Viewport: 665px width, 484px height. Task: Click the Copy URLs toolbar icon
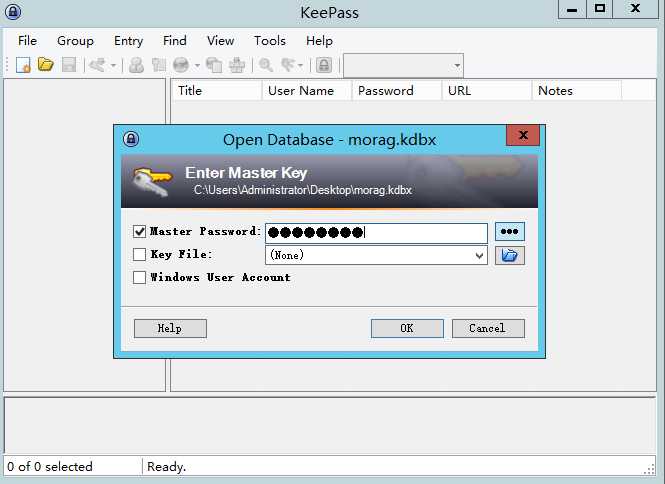[214, 65]
